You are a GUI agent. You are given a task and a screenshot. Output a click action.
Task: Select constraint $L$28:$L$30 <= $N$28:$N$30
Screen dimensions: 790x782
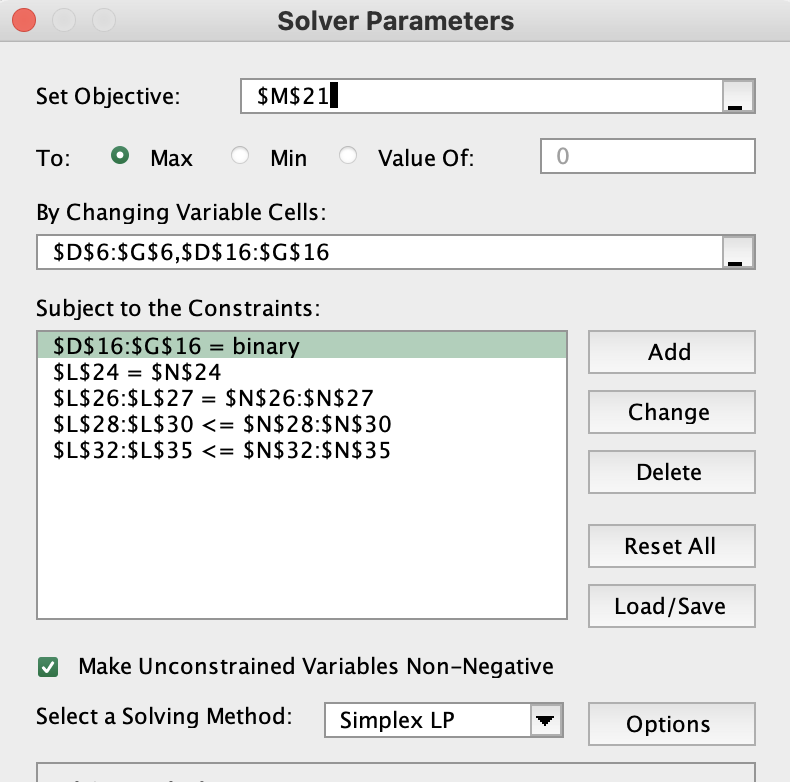221,425
